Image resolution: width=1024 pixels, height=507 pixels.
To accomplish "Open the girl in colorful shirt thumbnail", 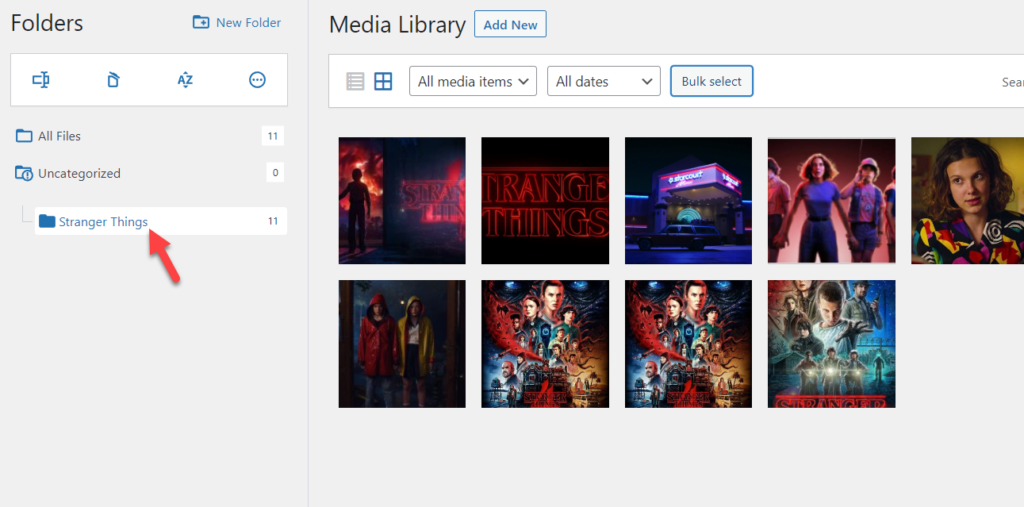I will pos(967,201).
